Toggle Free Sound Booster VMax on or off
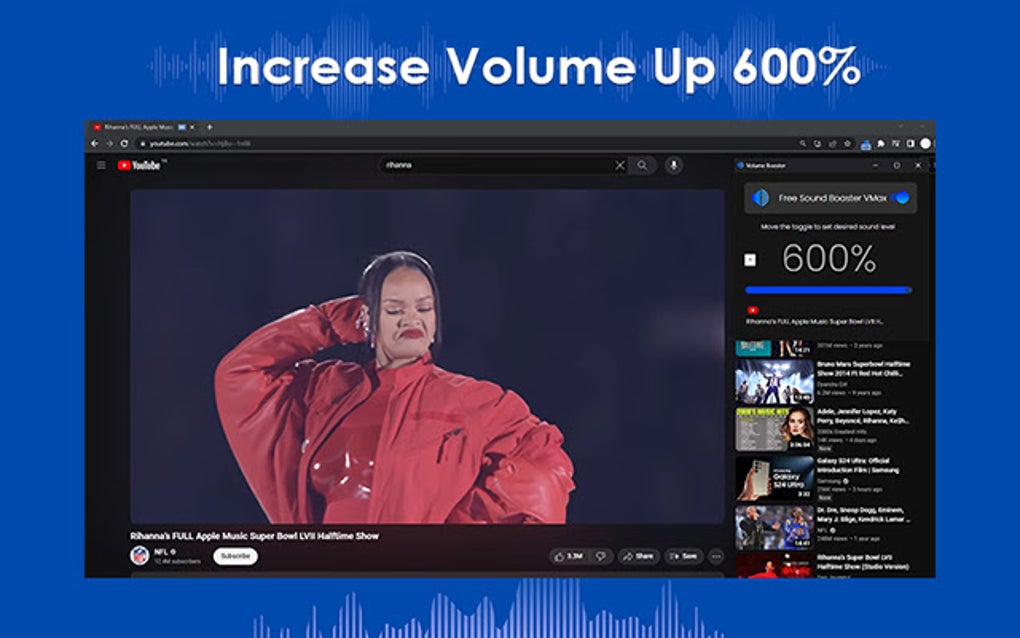Screen dimensions: 1020x638 coord(899,197)
